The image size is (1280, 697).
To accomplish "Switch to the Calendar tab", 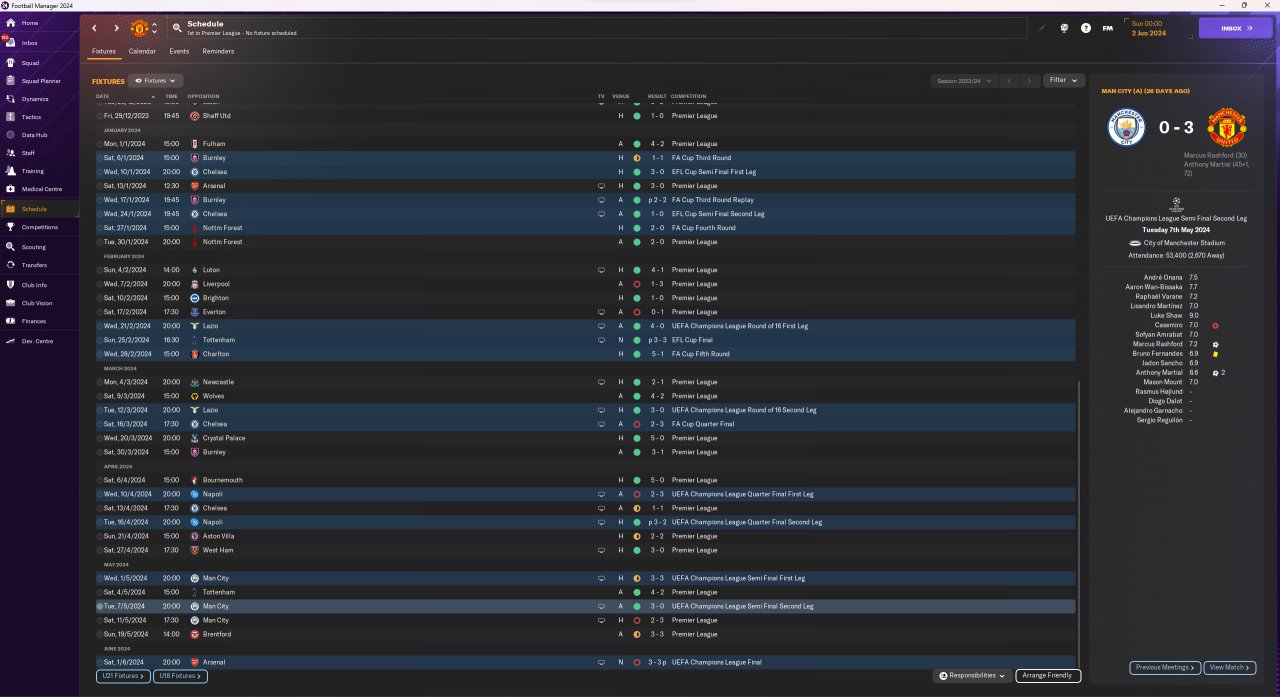I will tap(142, 51).
